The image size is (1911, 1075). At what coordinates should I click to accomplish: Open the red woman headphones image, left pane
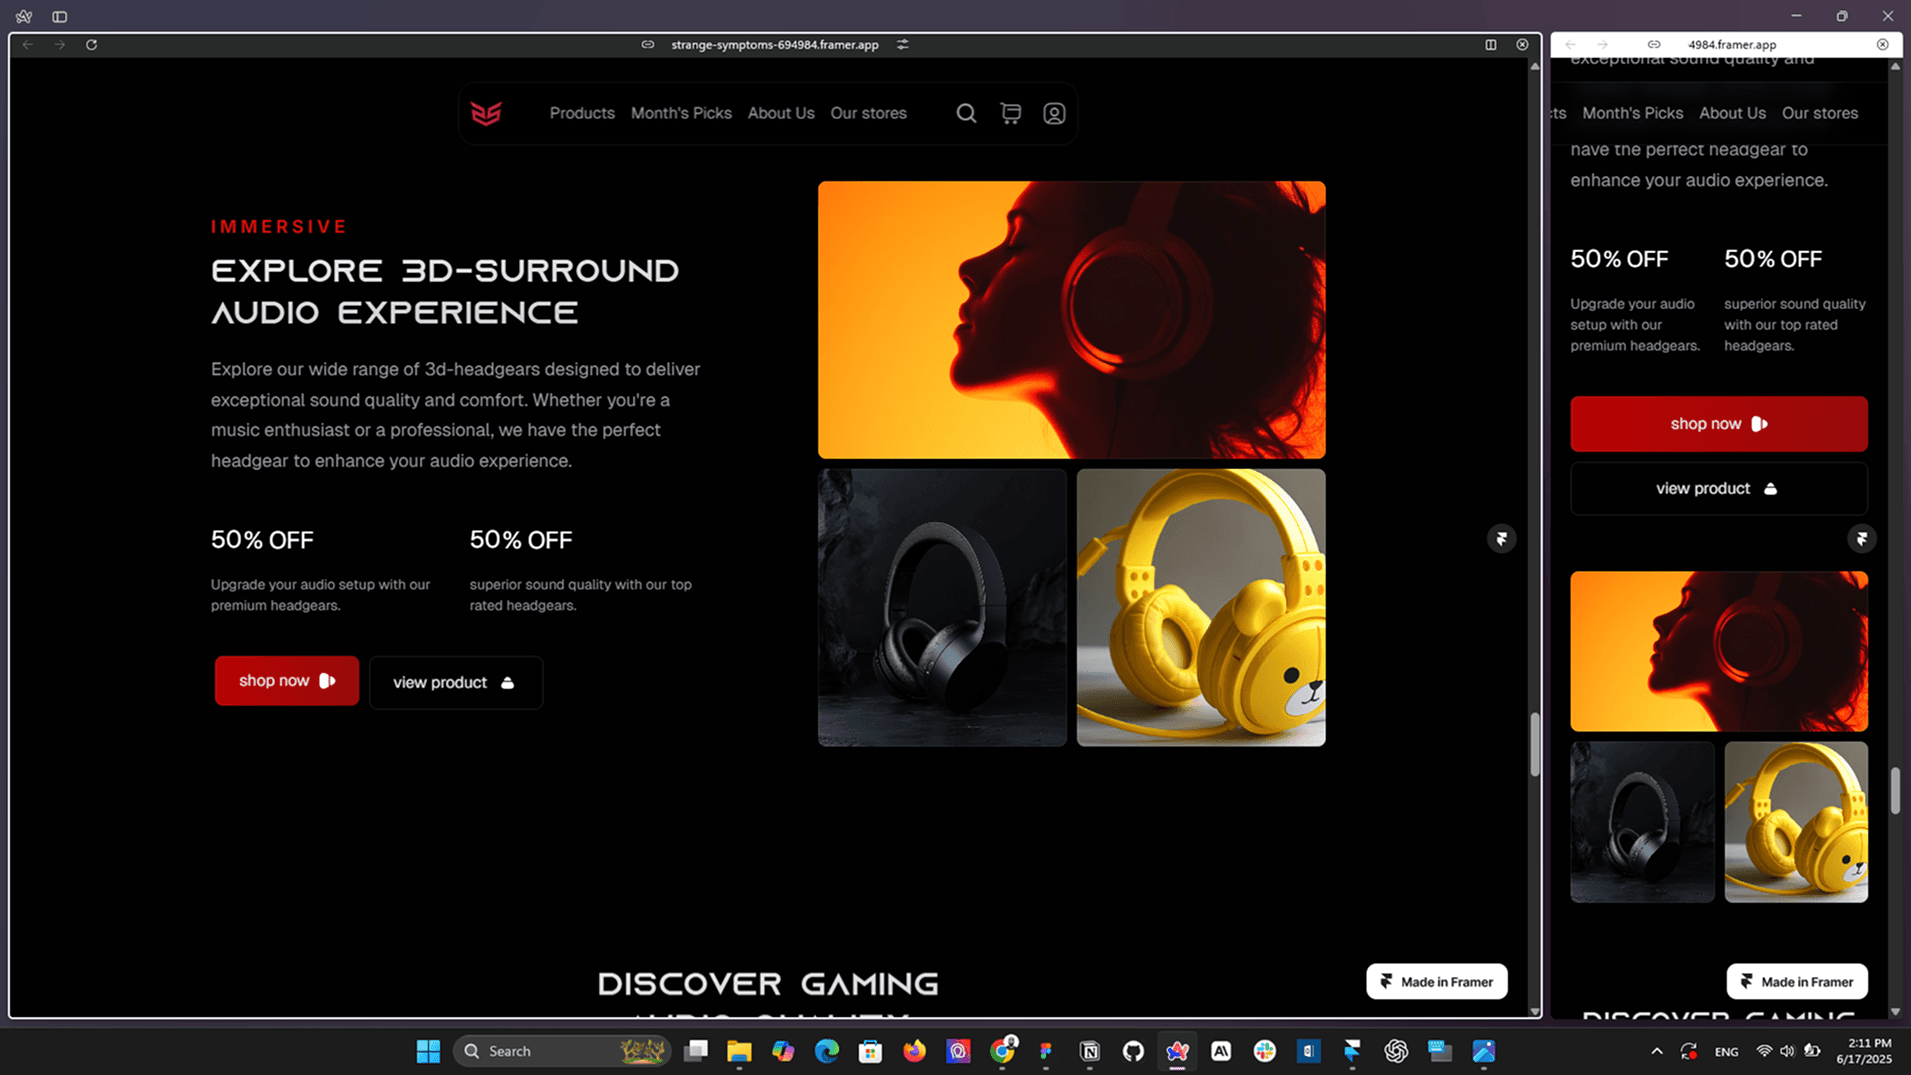click(x=1071, y=320)
